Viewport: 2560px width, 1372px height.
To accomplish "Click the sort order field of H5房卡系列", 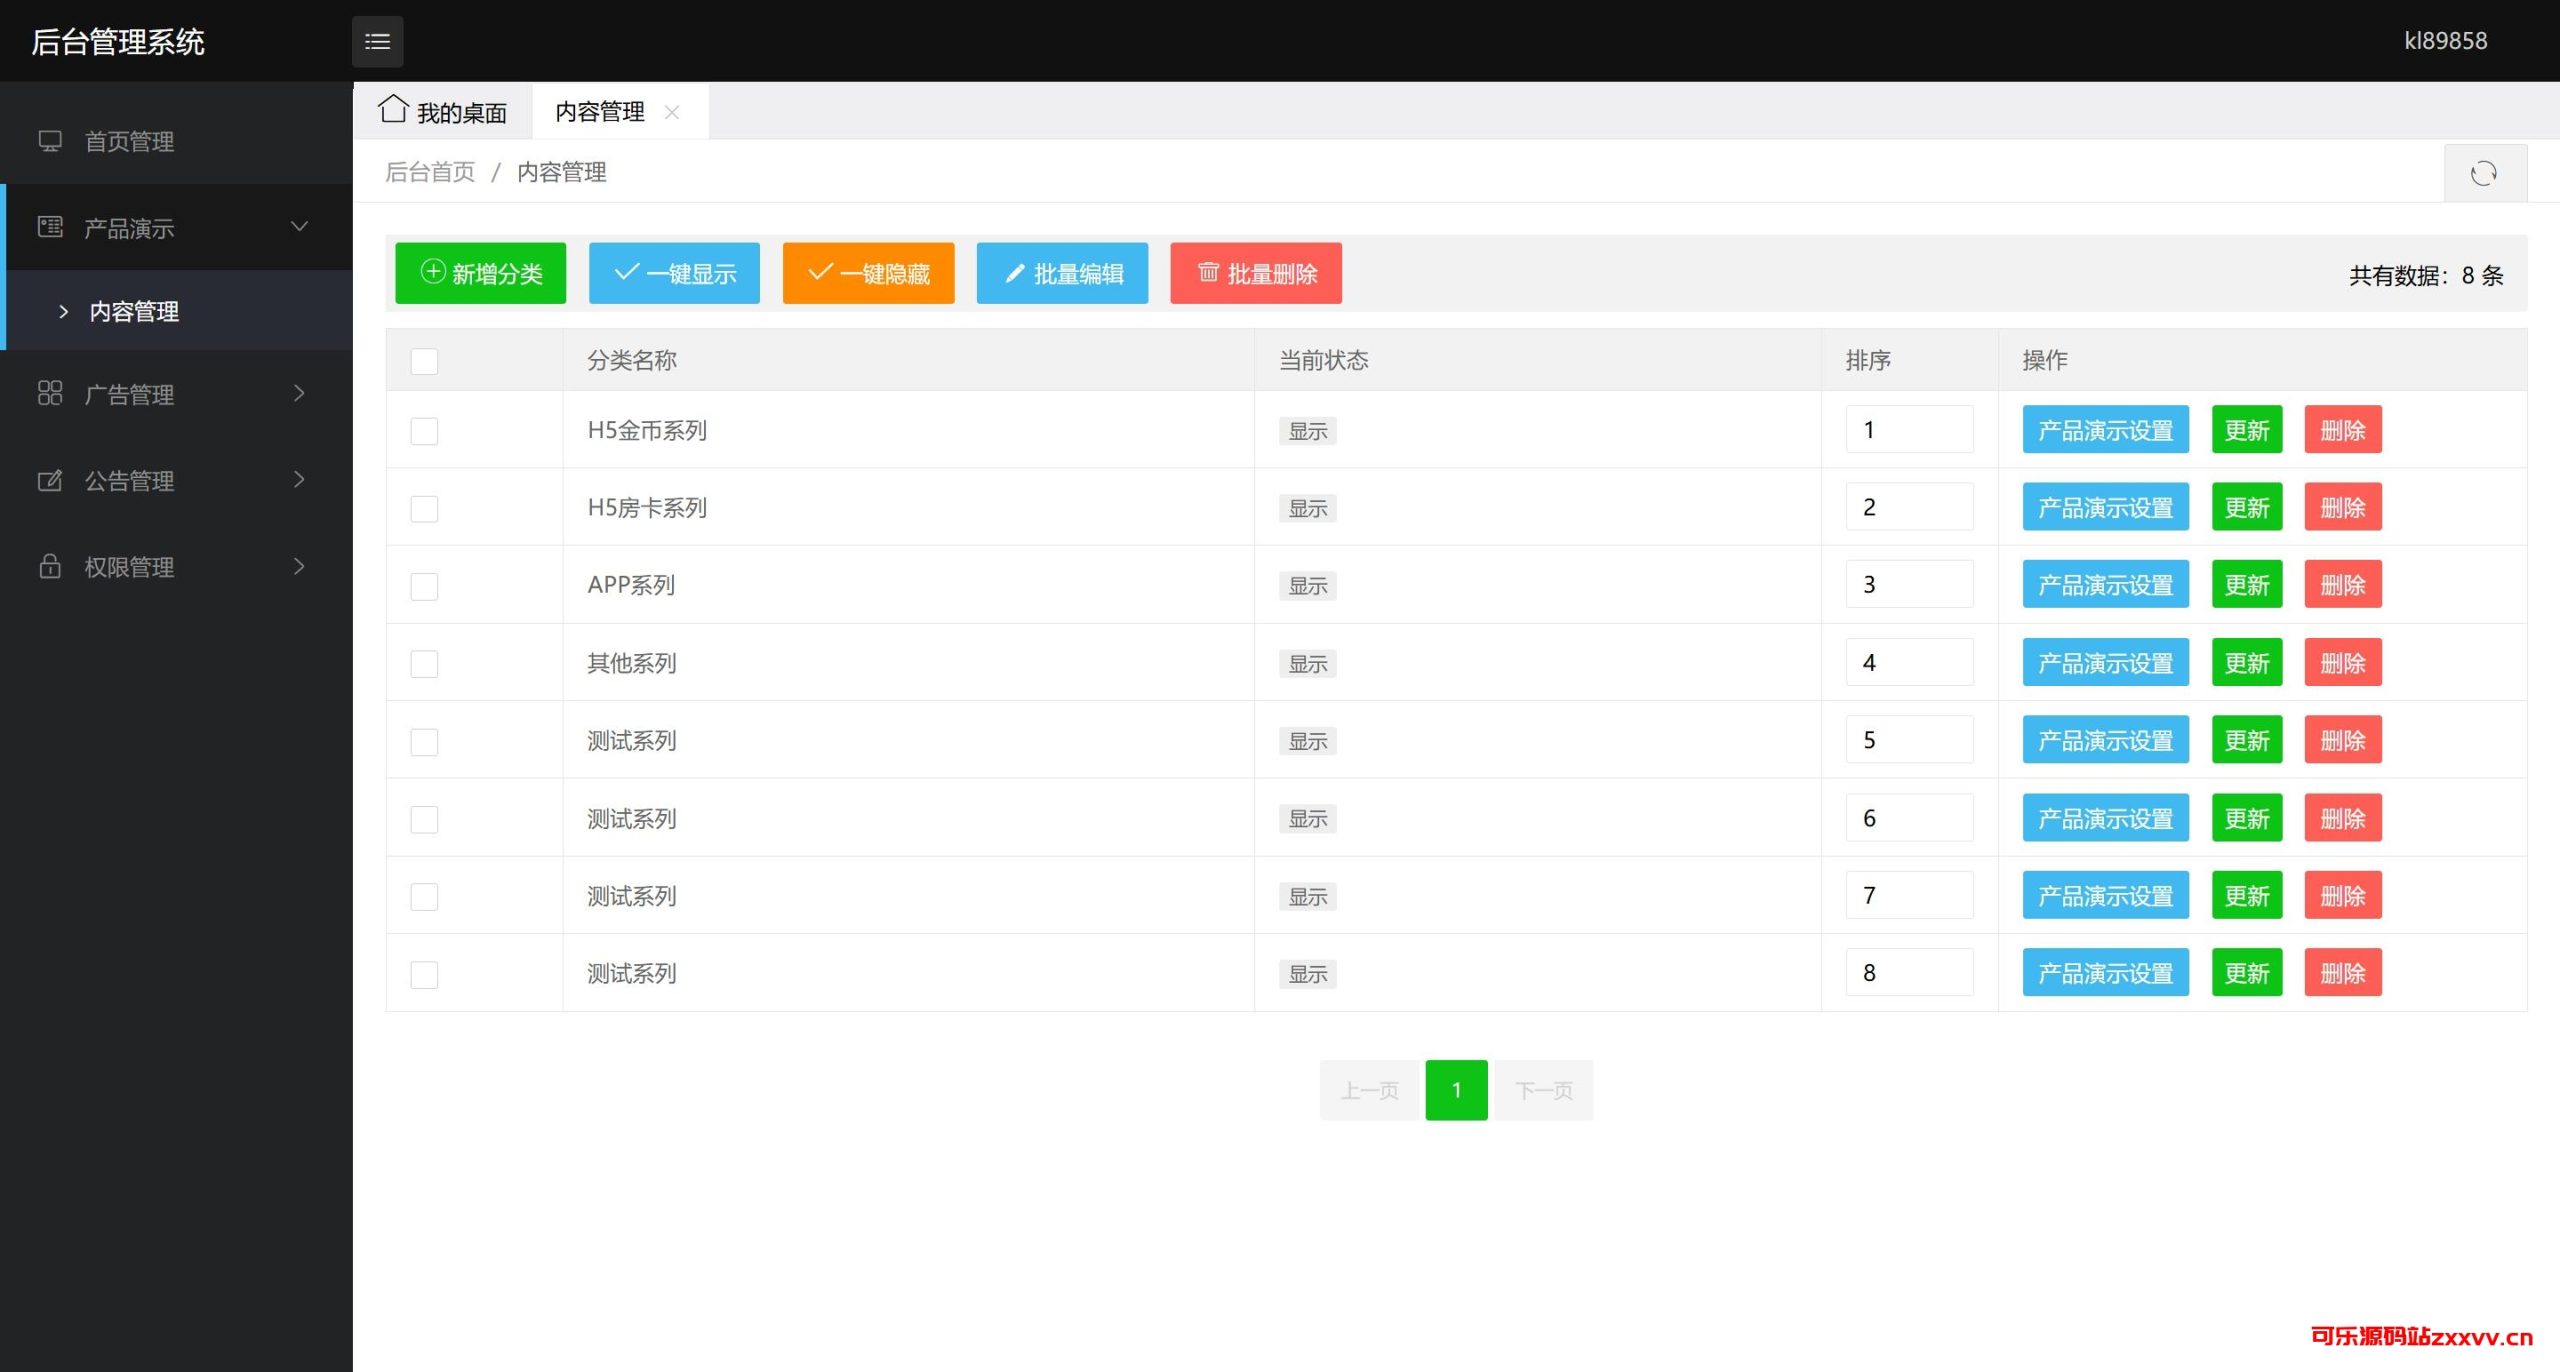I will 1908,508.
